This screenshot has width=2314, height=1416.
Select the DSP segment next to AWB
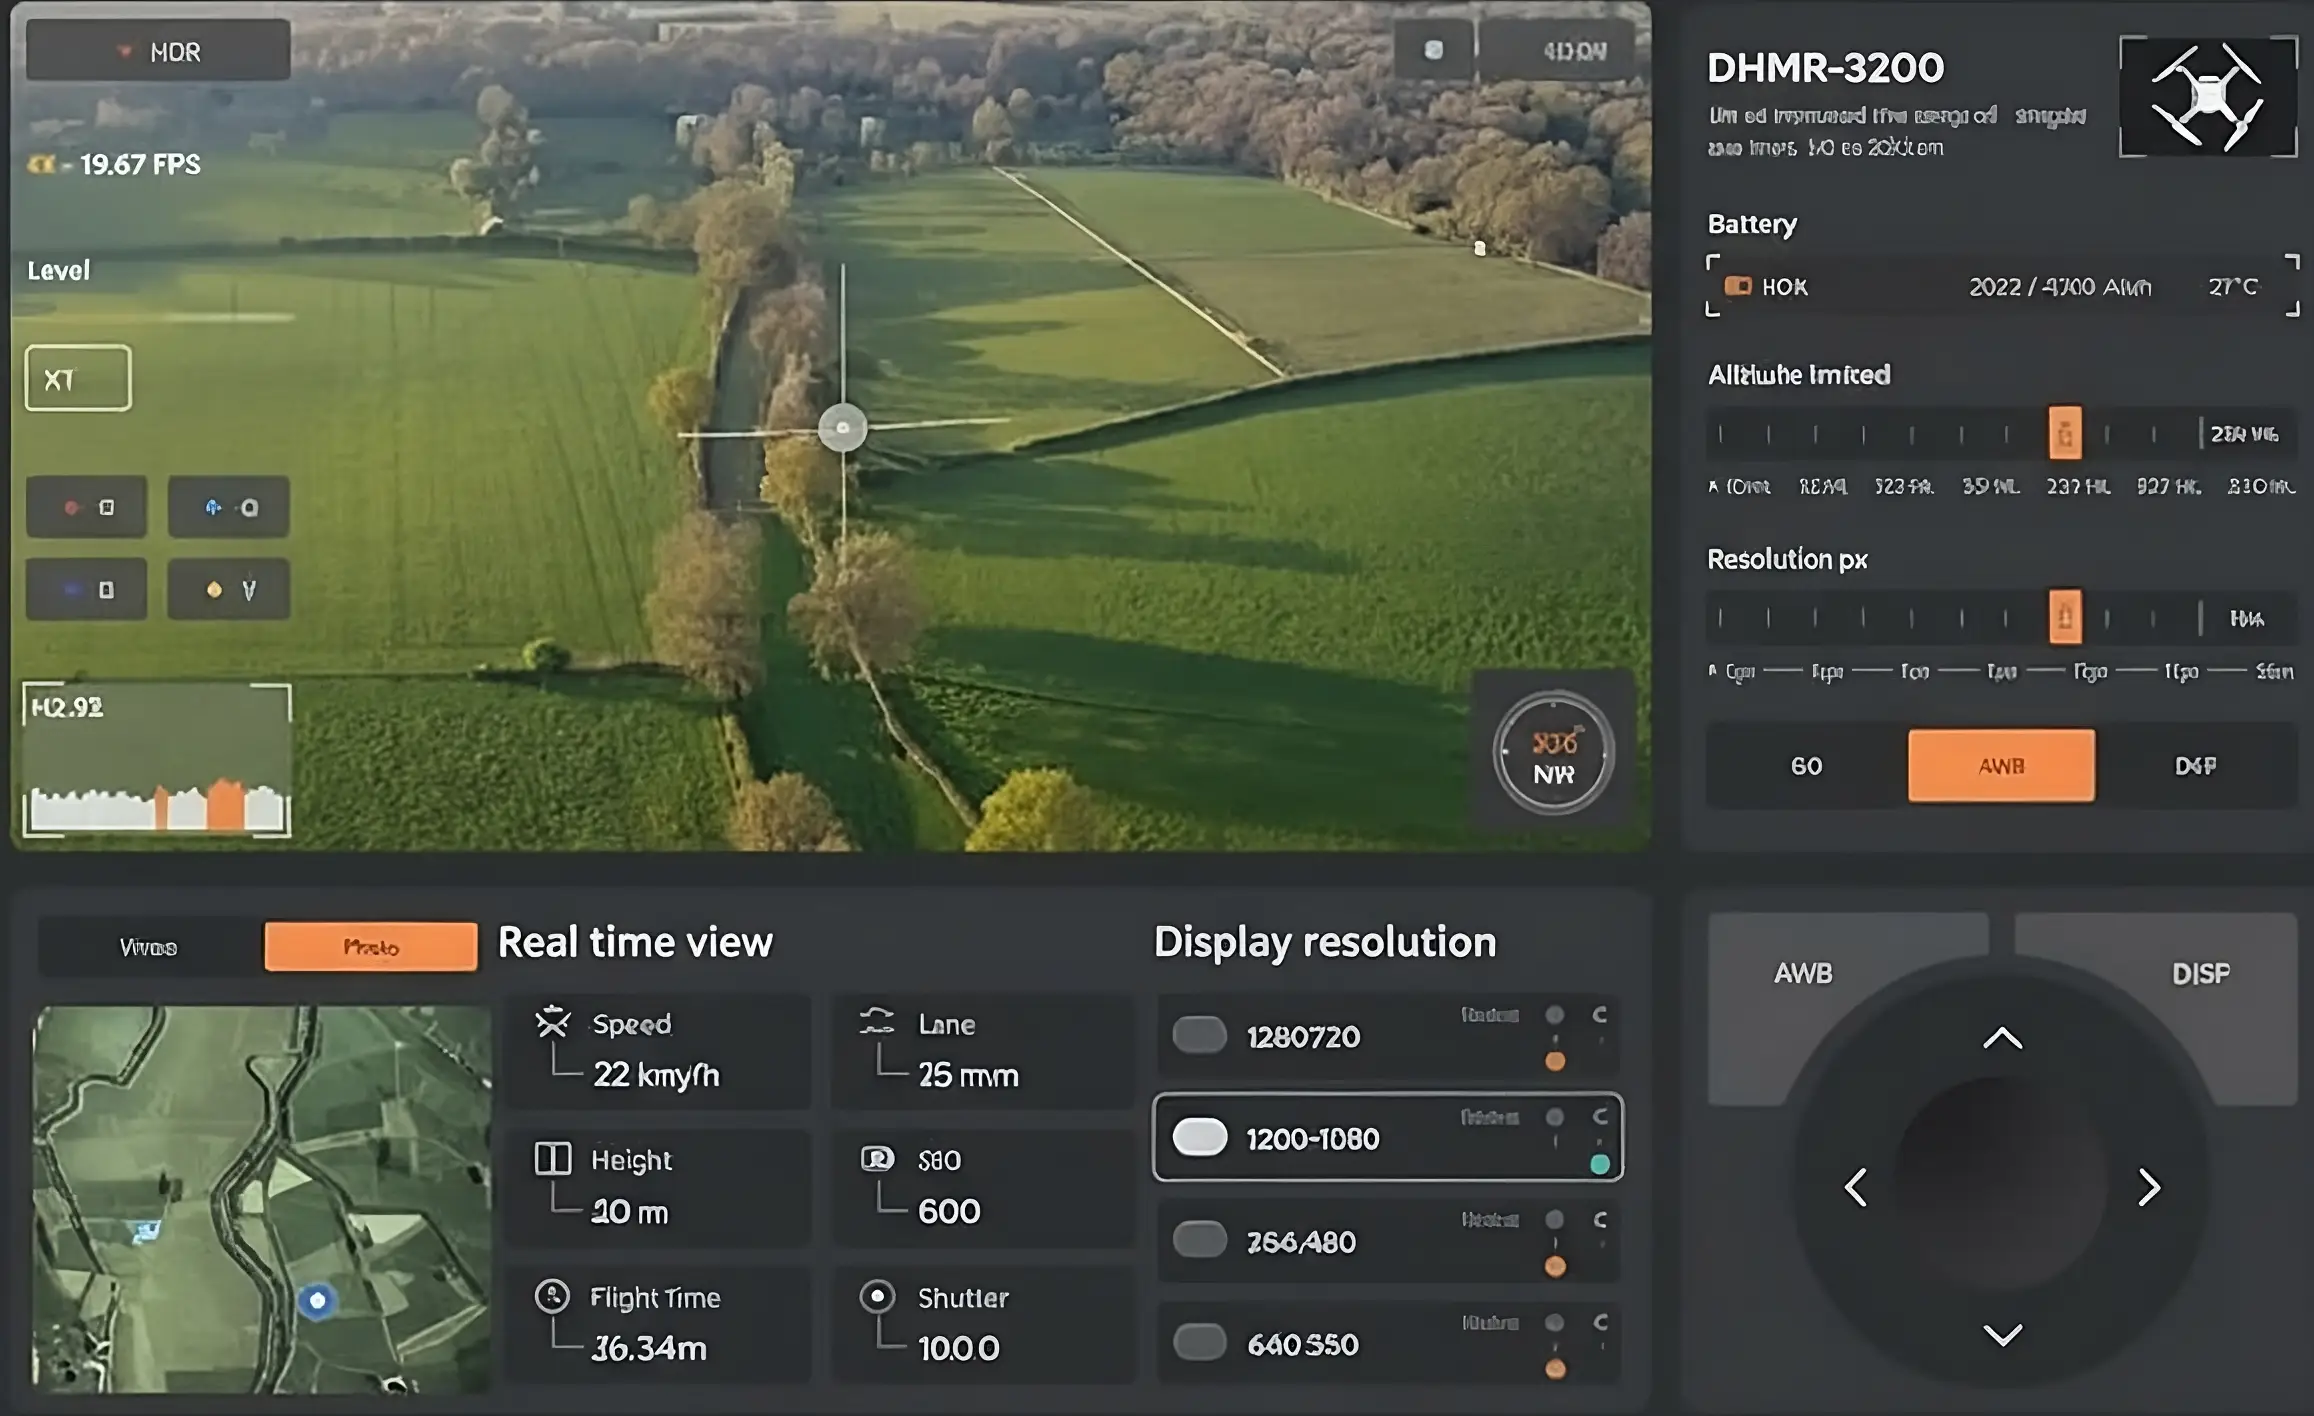(x=2194, y=766)
